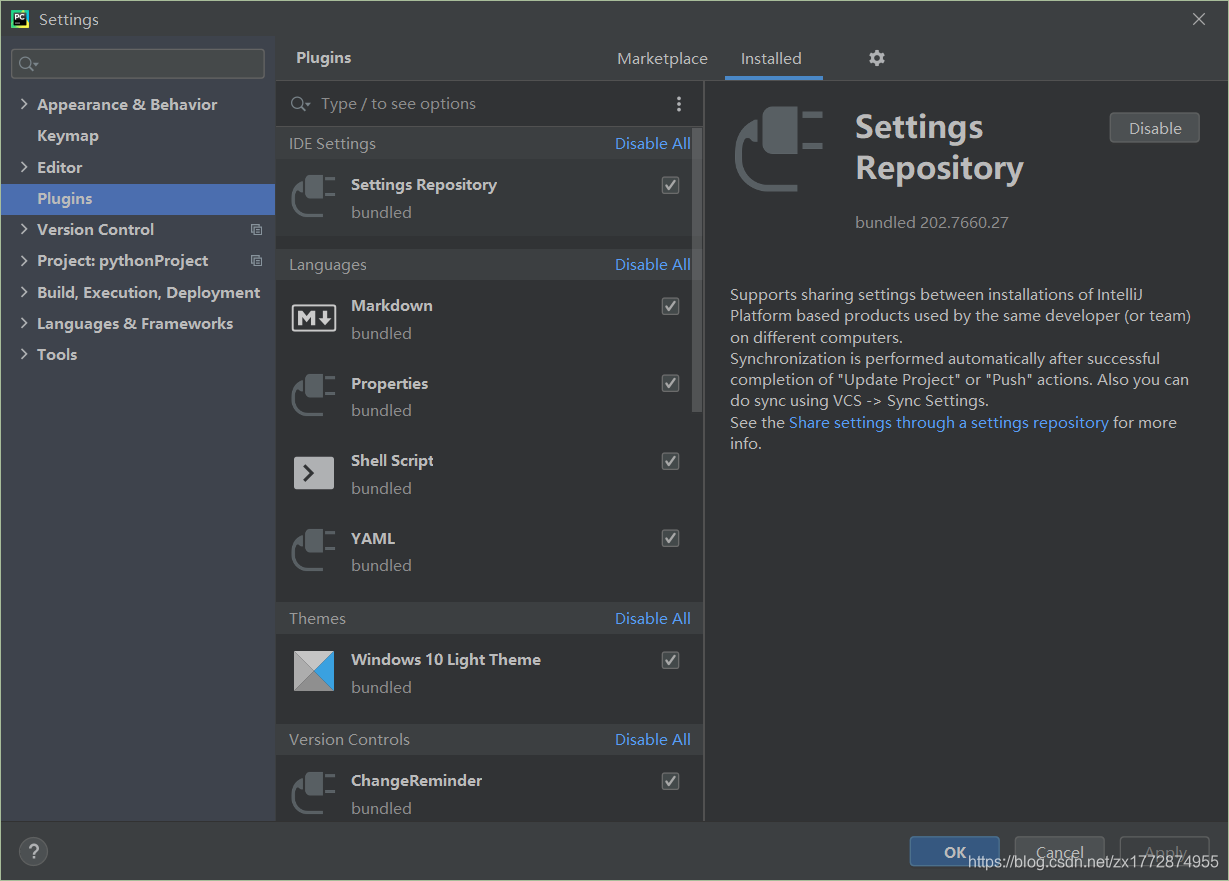Expand the Editor arrow
The image size is (1229, 881).
click(x=24, y=167)
